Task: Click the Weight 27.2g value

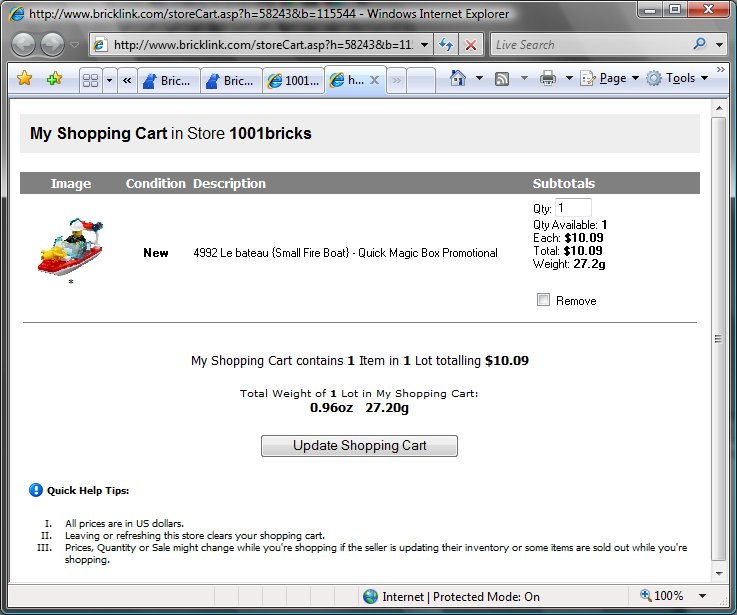Action: point(589,264)
